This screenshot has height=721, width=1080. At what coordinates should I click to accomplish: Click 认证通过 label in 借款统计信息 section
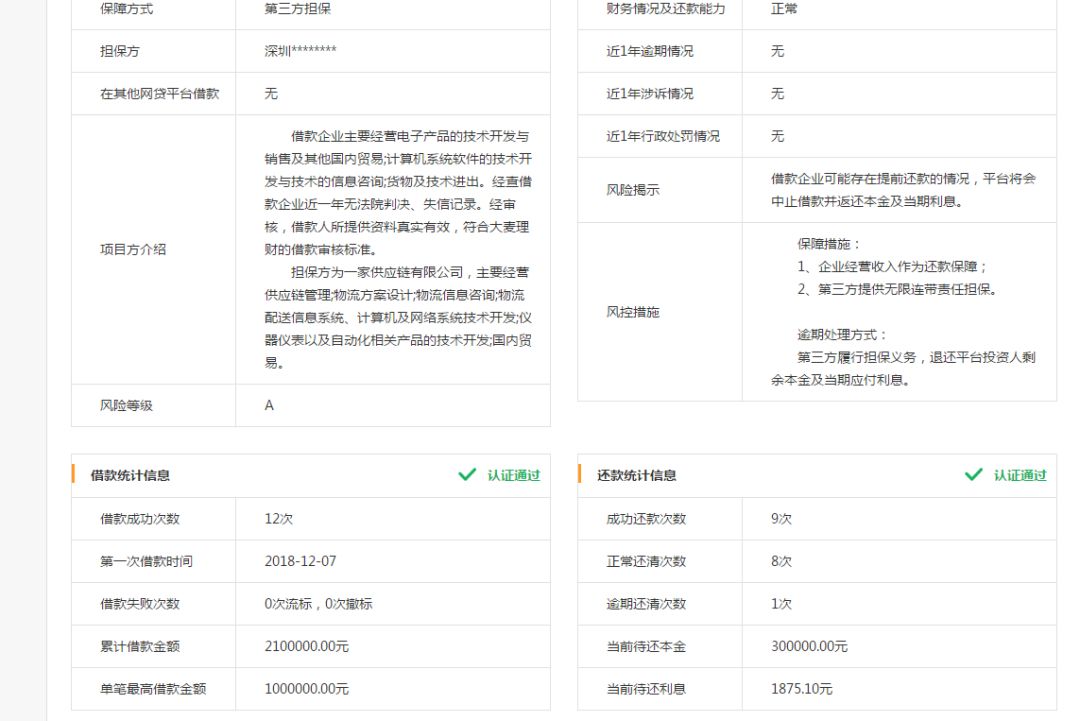coord(513,476)
